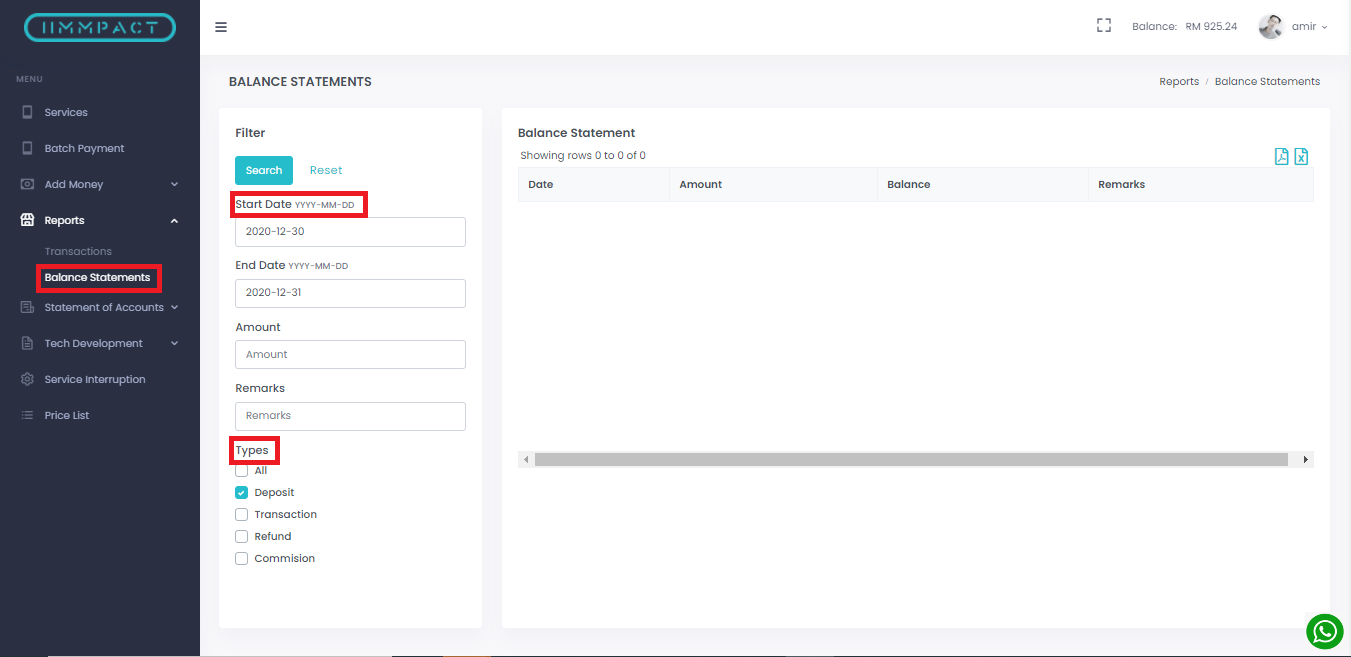
Task: Click the Batch Payment sidebar icon
Action: point(25,147)
